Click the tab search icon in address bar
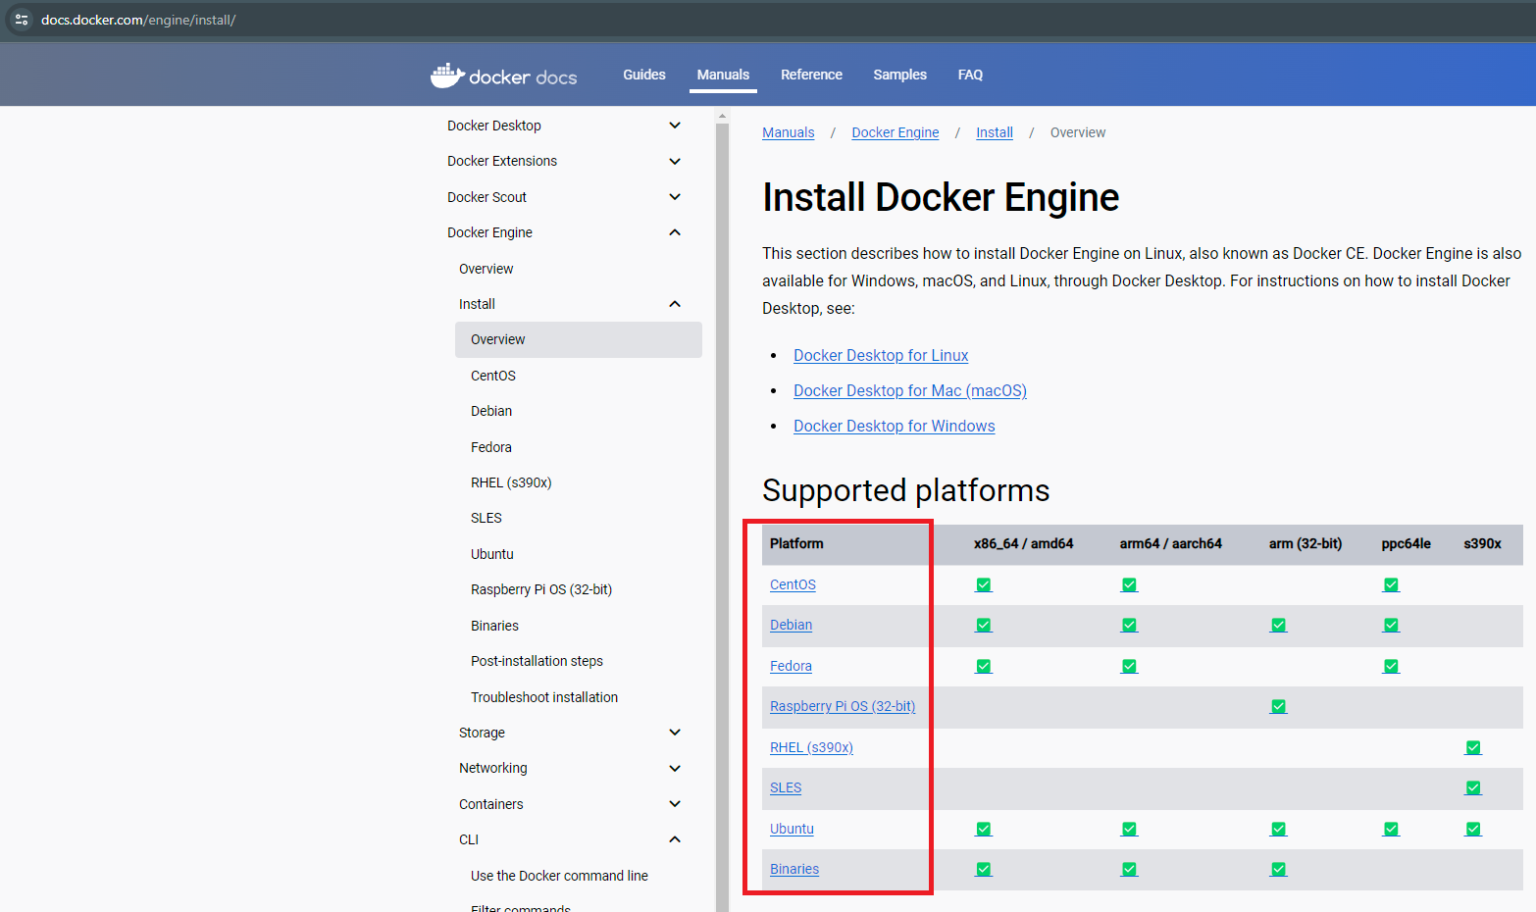 (20, 19)
